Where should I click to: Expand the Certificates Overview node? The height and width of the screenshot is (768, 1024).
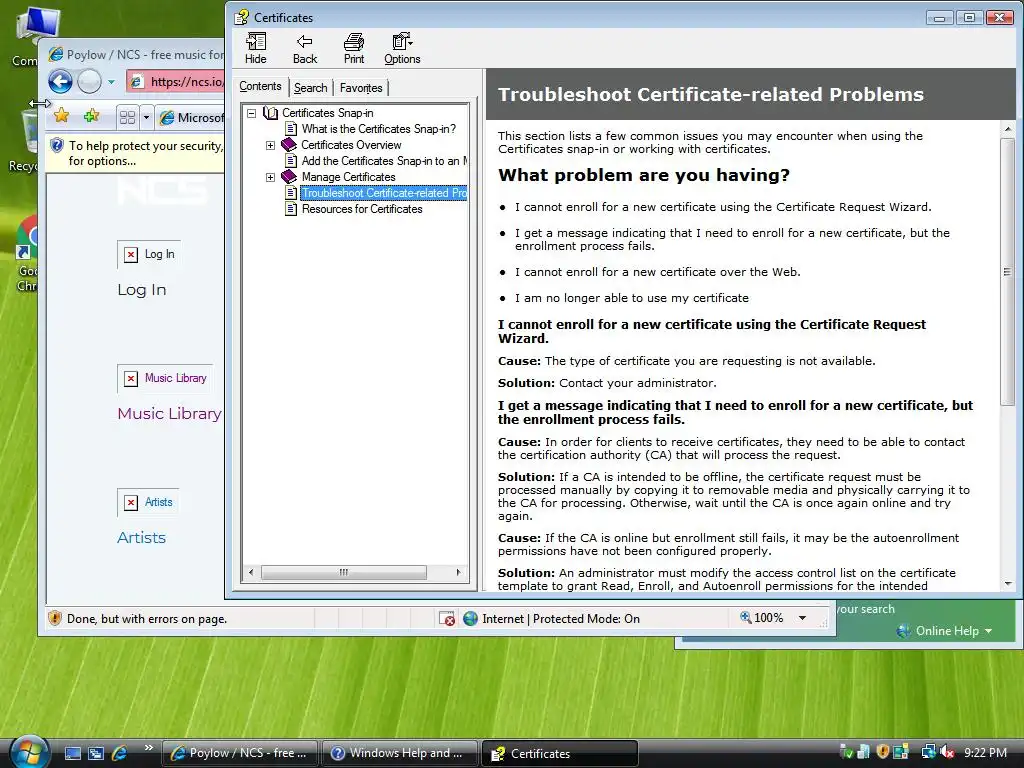(x=270, y=145)
